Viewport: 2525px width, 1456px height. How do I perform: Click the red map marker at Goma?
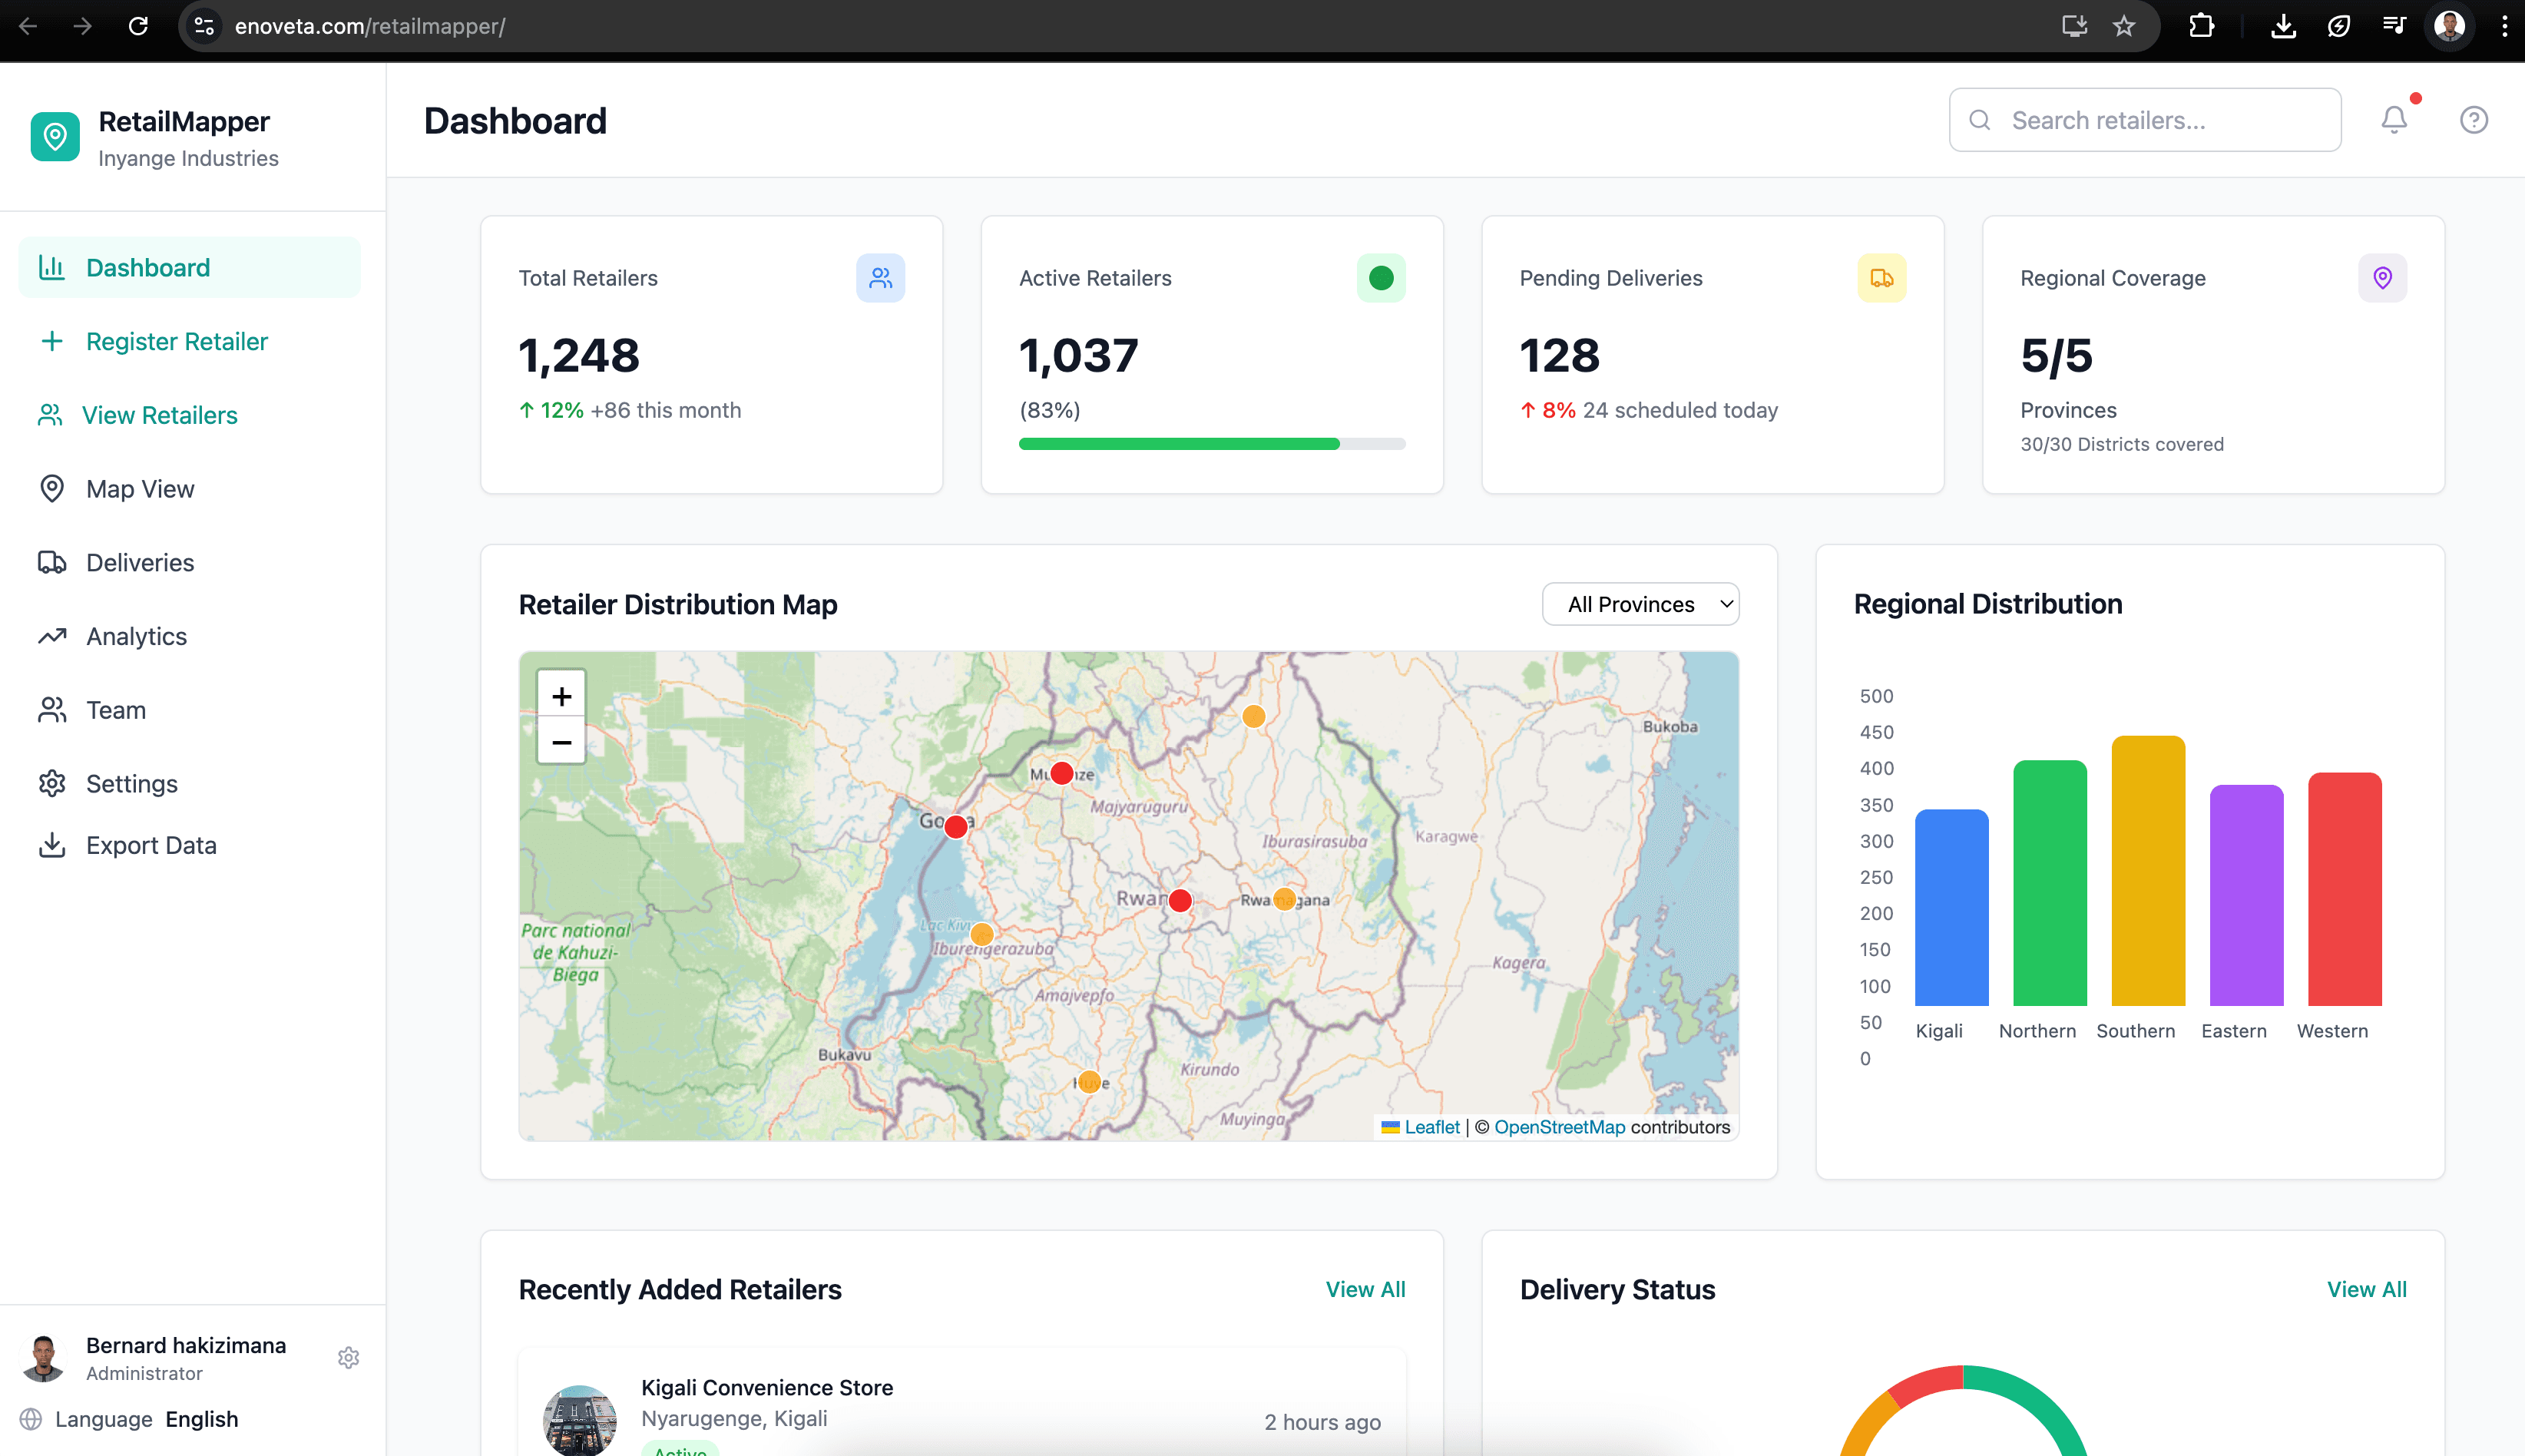click(956, 827)
